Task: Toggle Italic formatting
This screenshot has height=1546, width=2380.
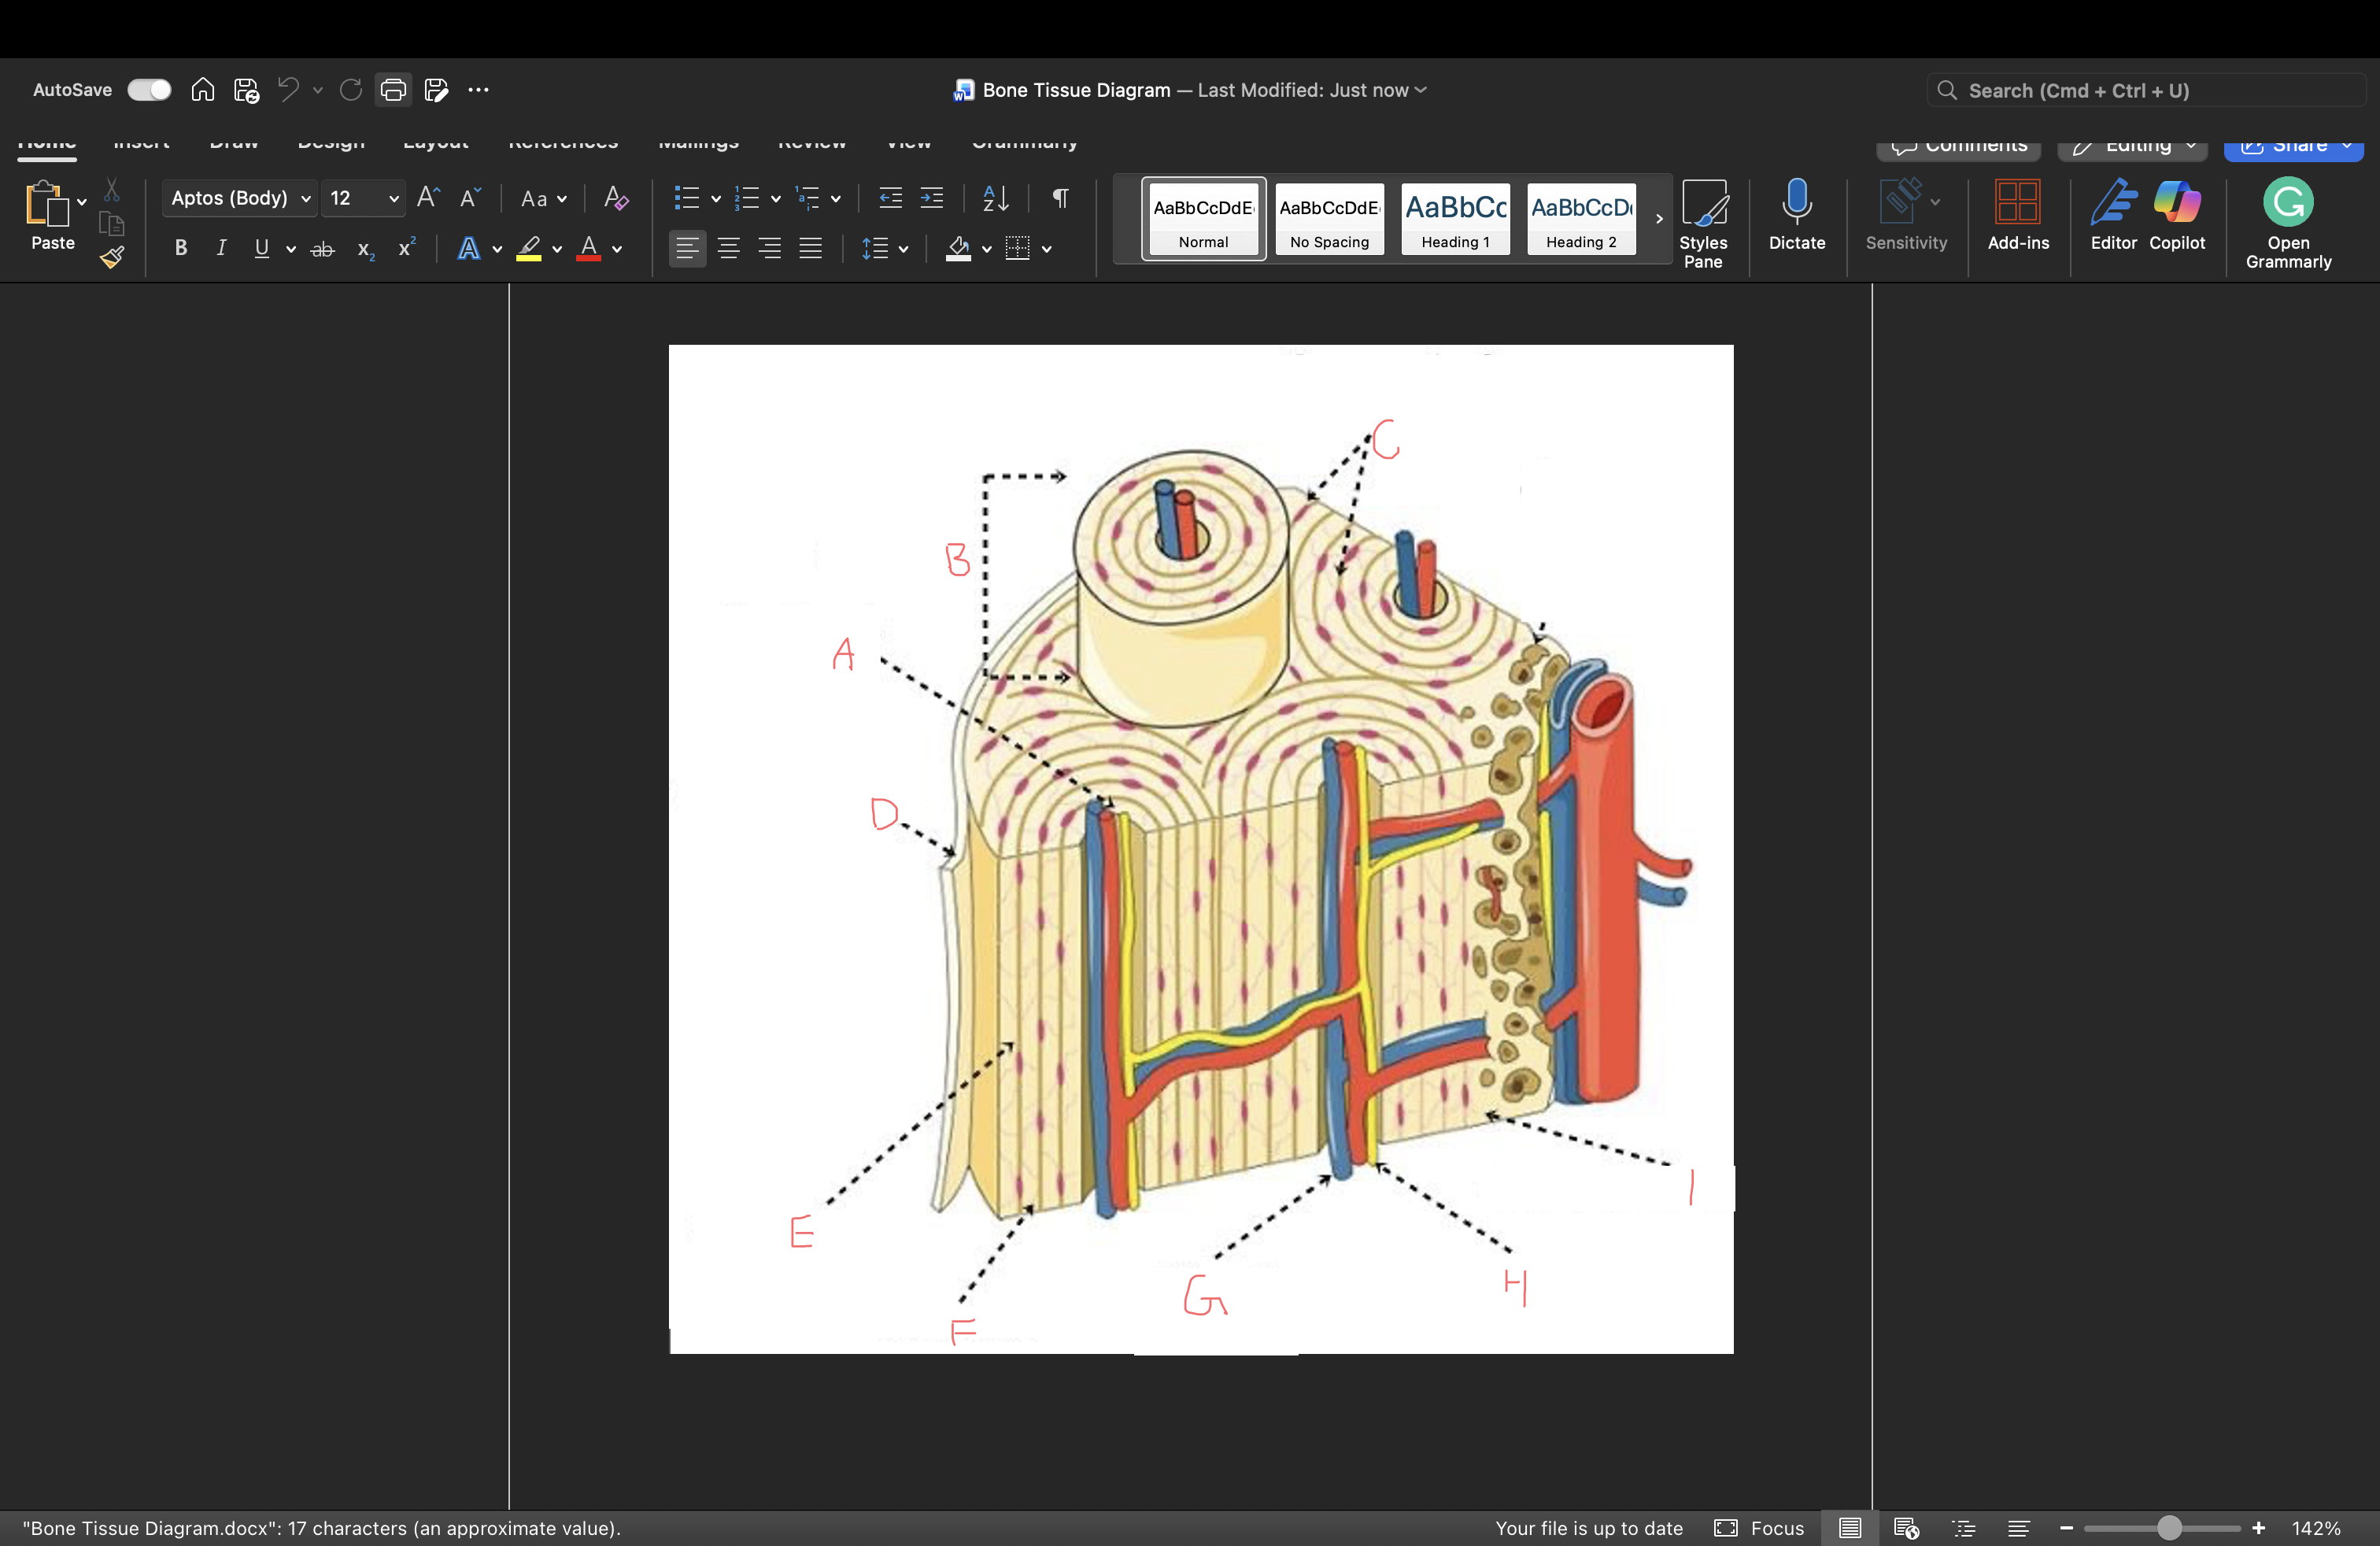Action: coord(221,248)
